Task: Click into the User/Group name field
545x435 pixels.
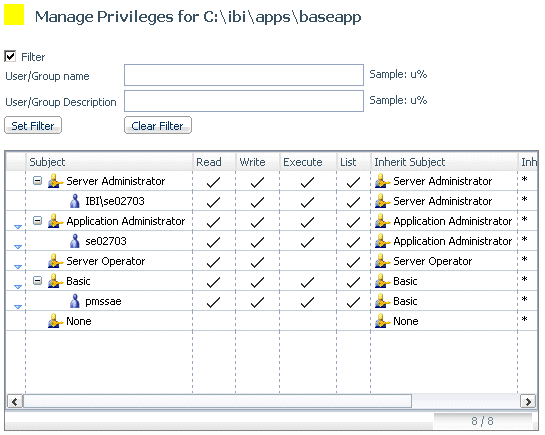Action: (244, 75)
